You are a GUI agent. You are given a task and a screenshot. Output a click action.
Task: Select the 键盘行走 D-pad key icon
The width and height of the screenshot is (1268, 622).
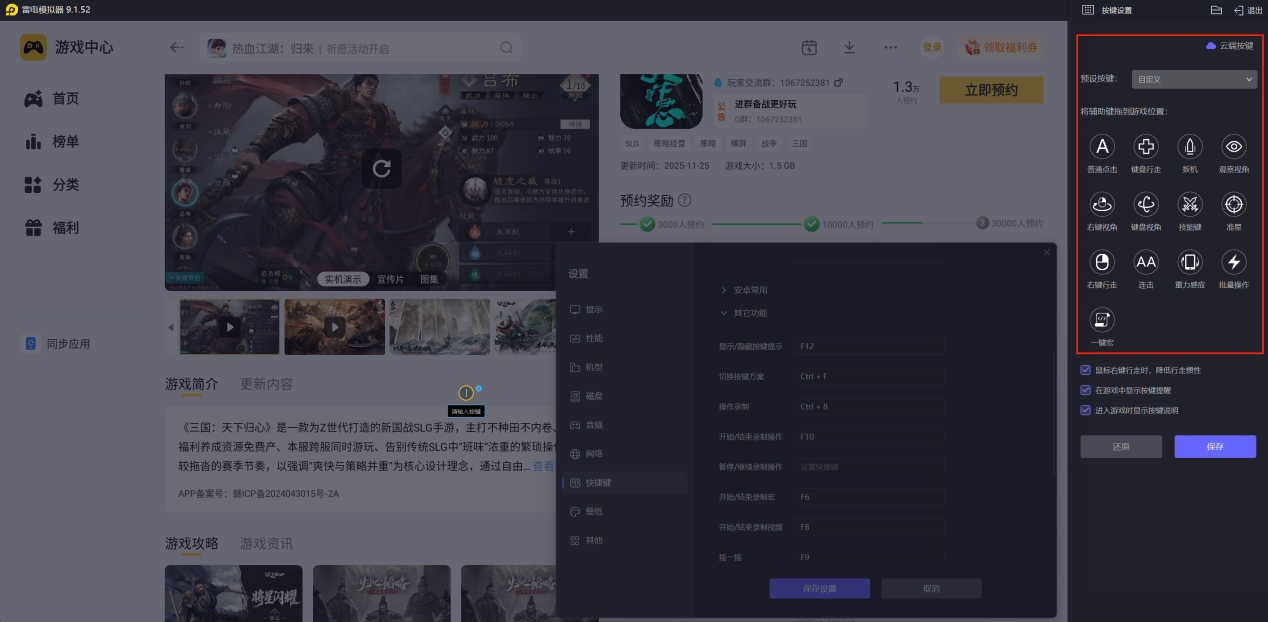1146,147
